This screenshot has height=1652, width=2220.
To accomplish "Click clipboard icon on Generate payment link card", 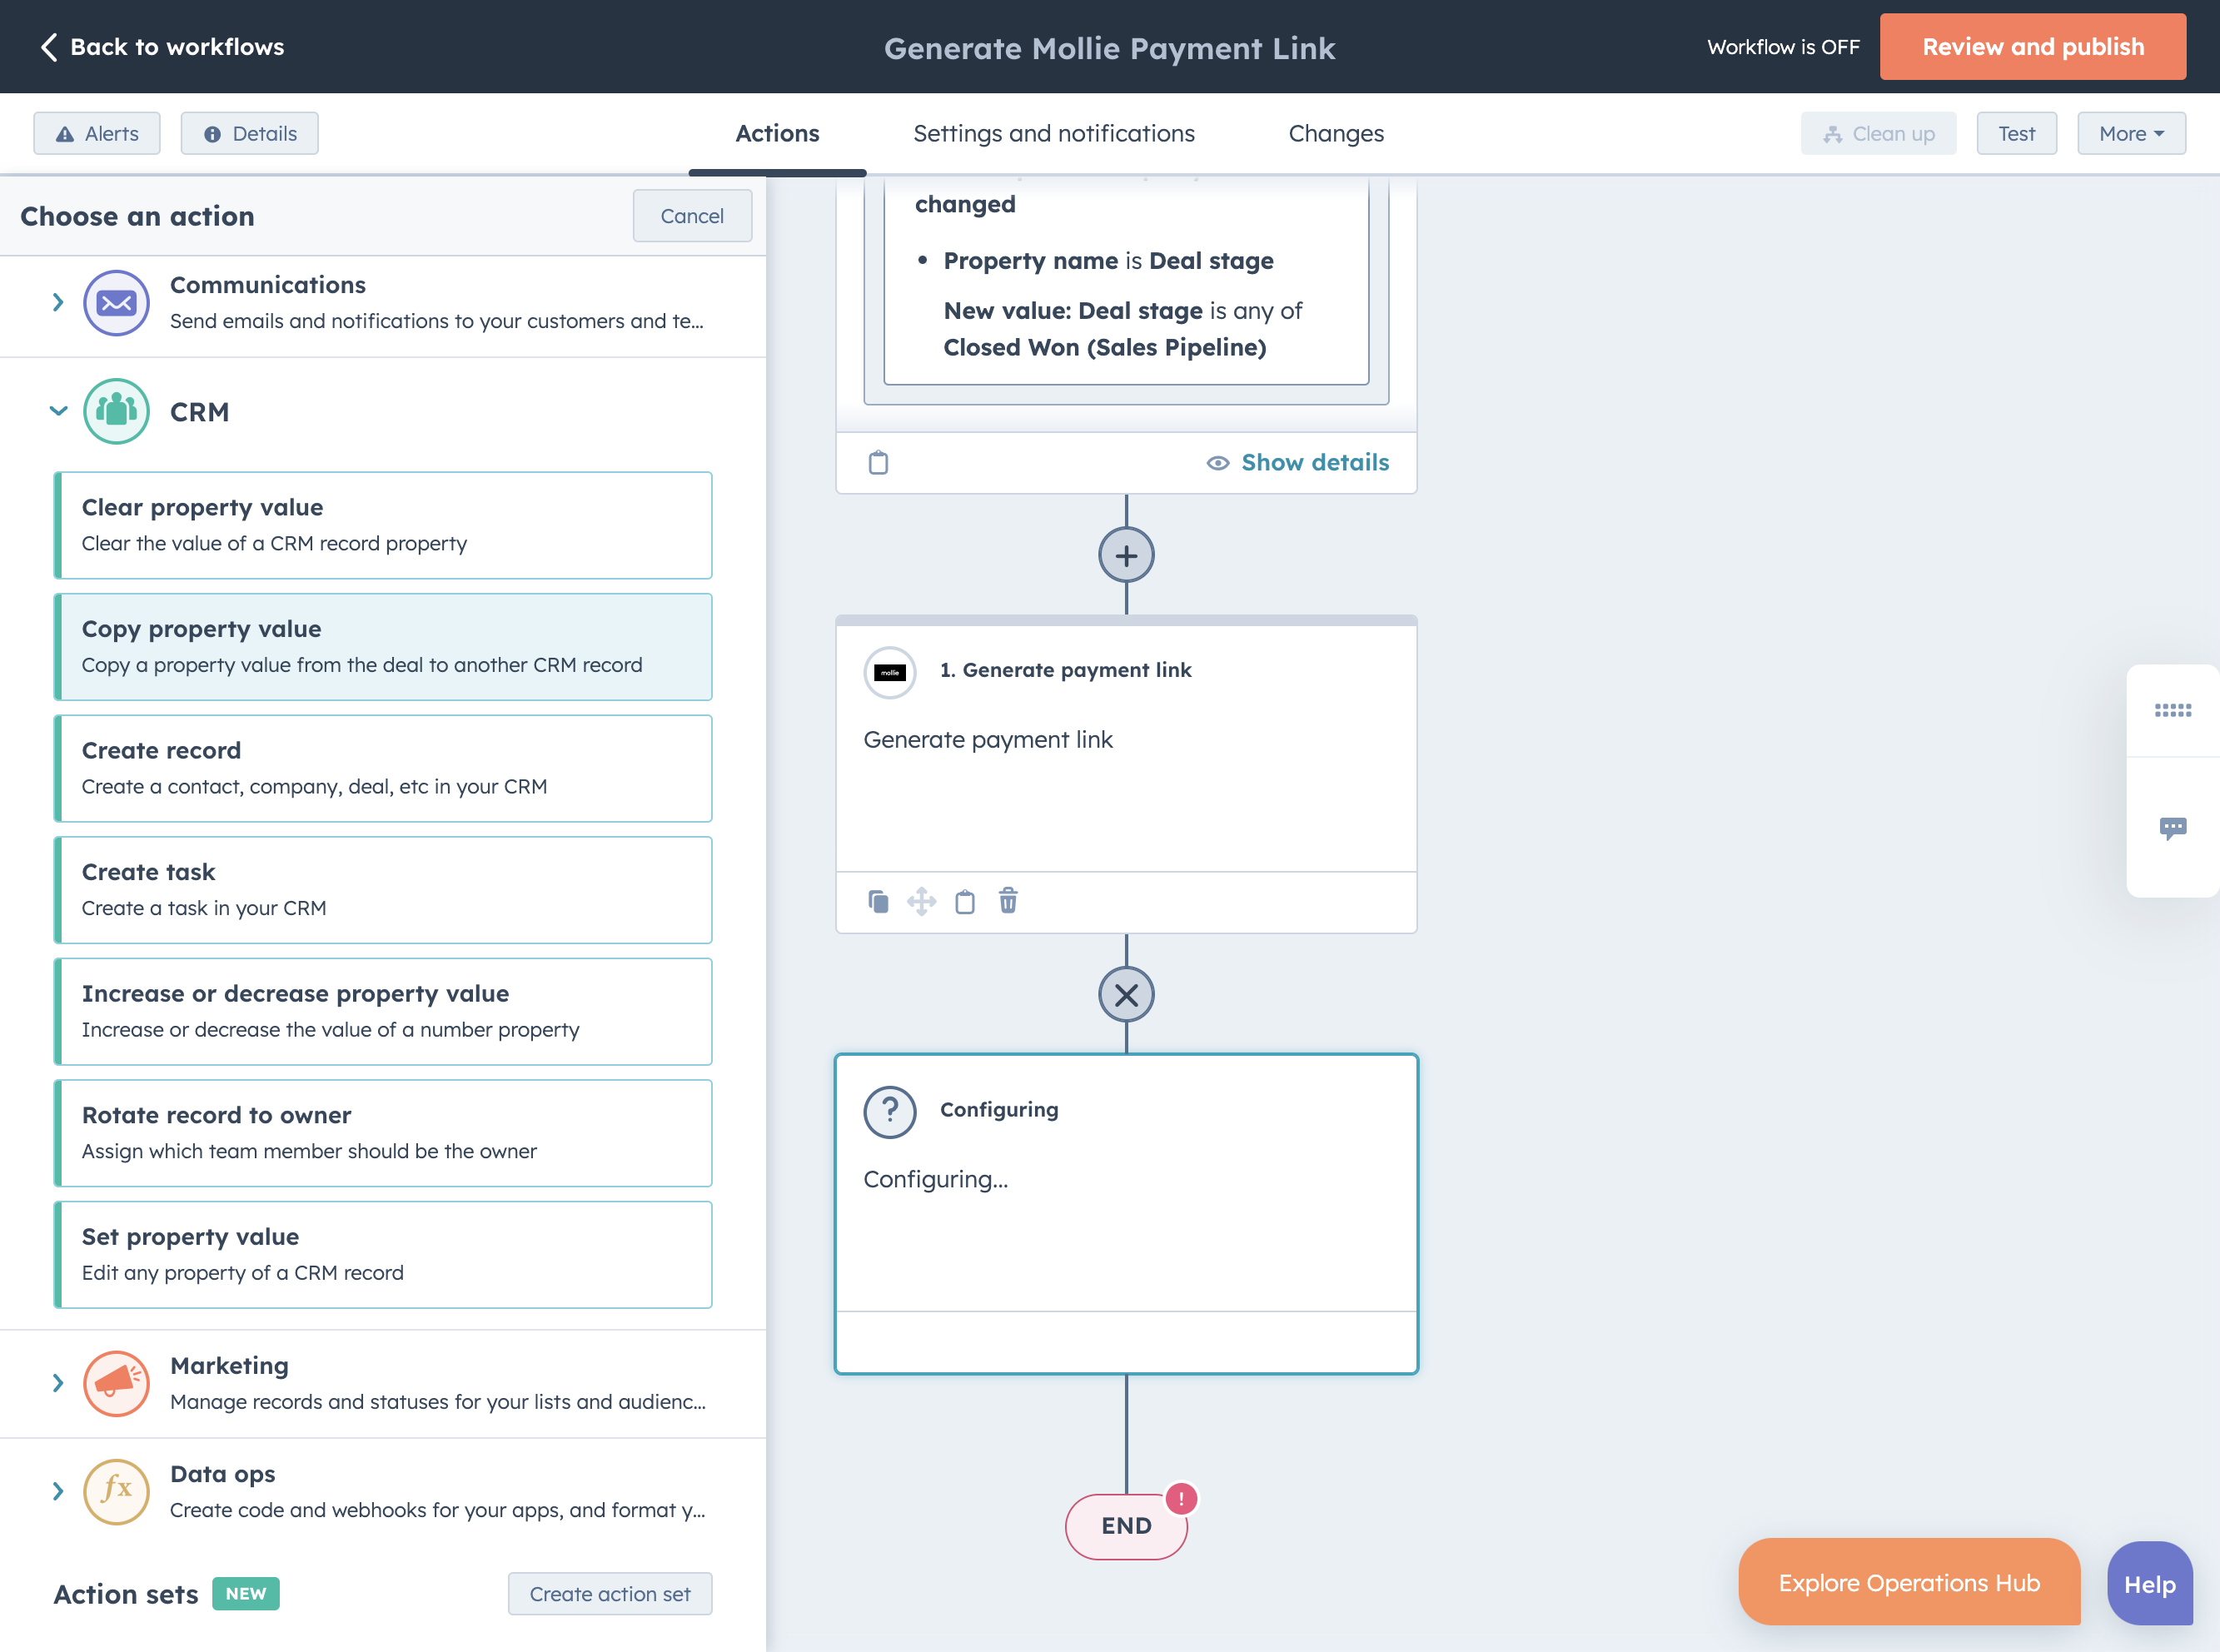I will pos(965,902).
